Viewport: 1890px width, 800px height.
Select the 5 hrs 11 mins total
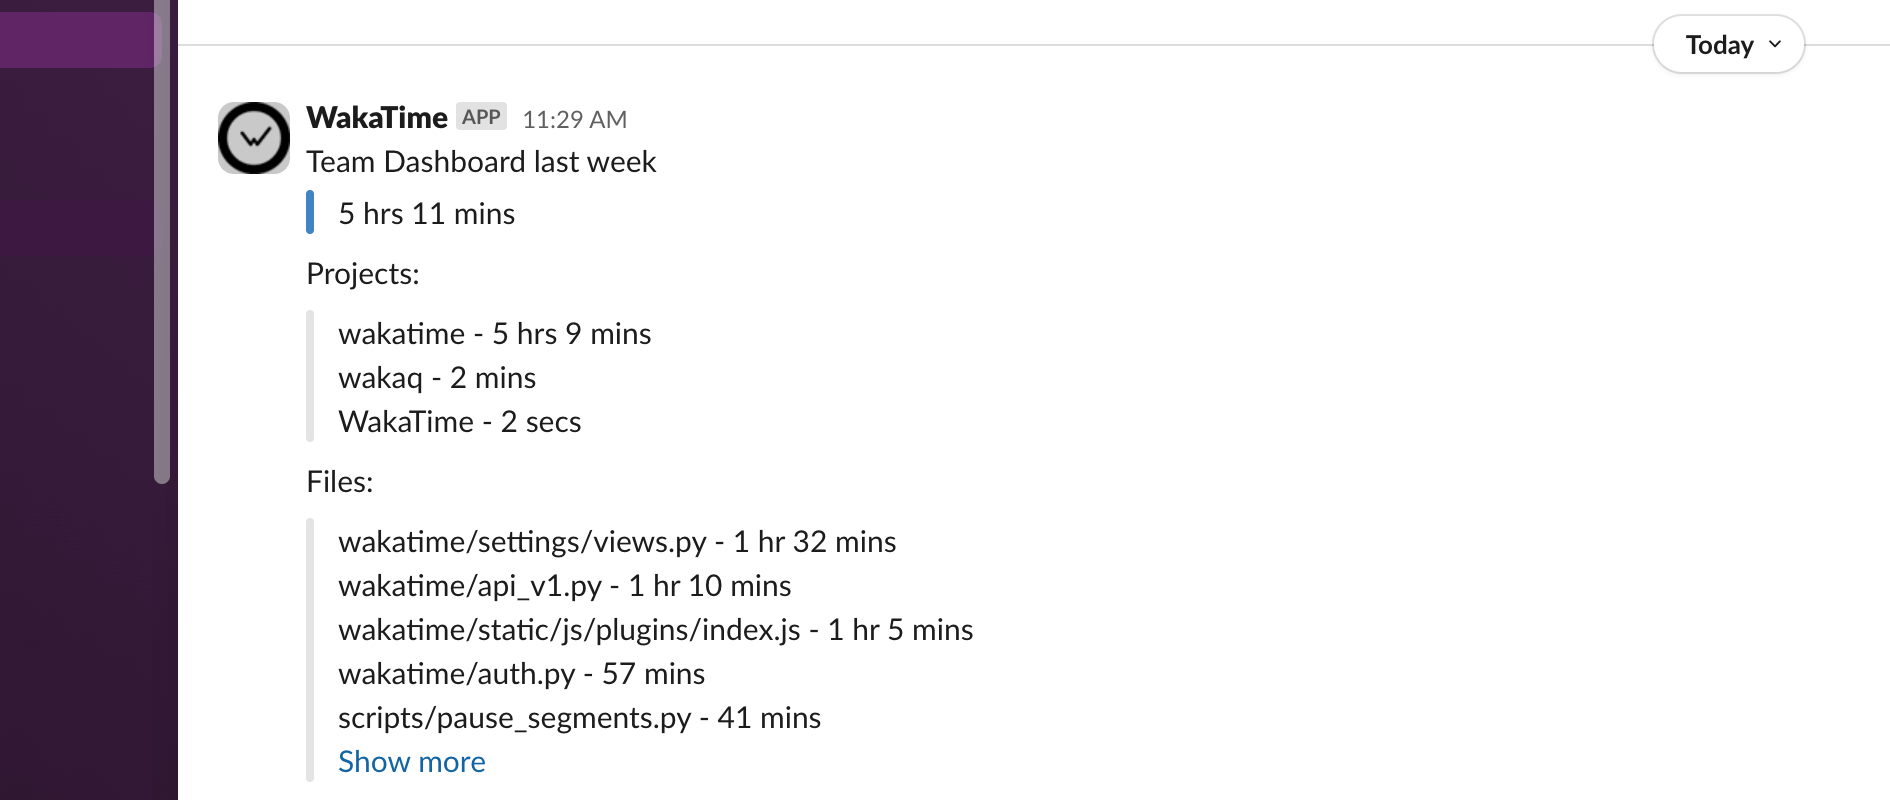click(426, 214)
